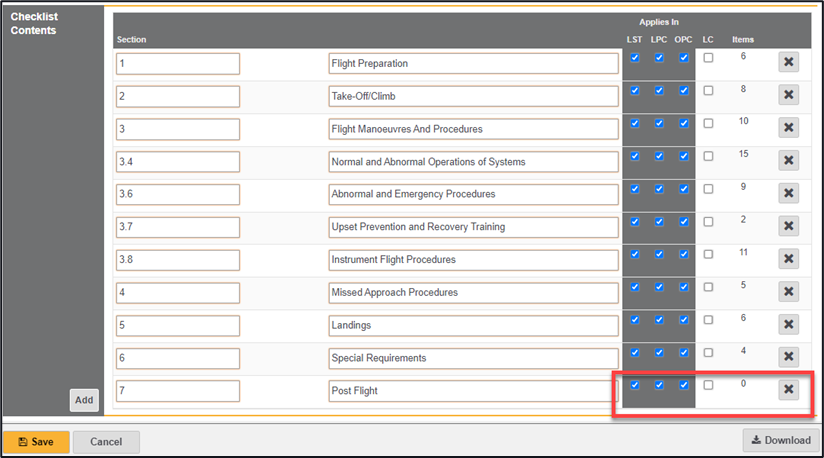Screen dimensions: 824x458
Task: Remove the Abnormal and Emergency Procedures row
Action: (x=788, y=193)
